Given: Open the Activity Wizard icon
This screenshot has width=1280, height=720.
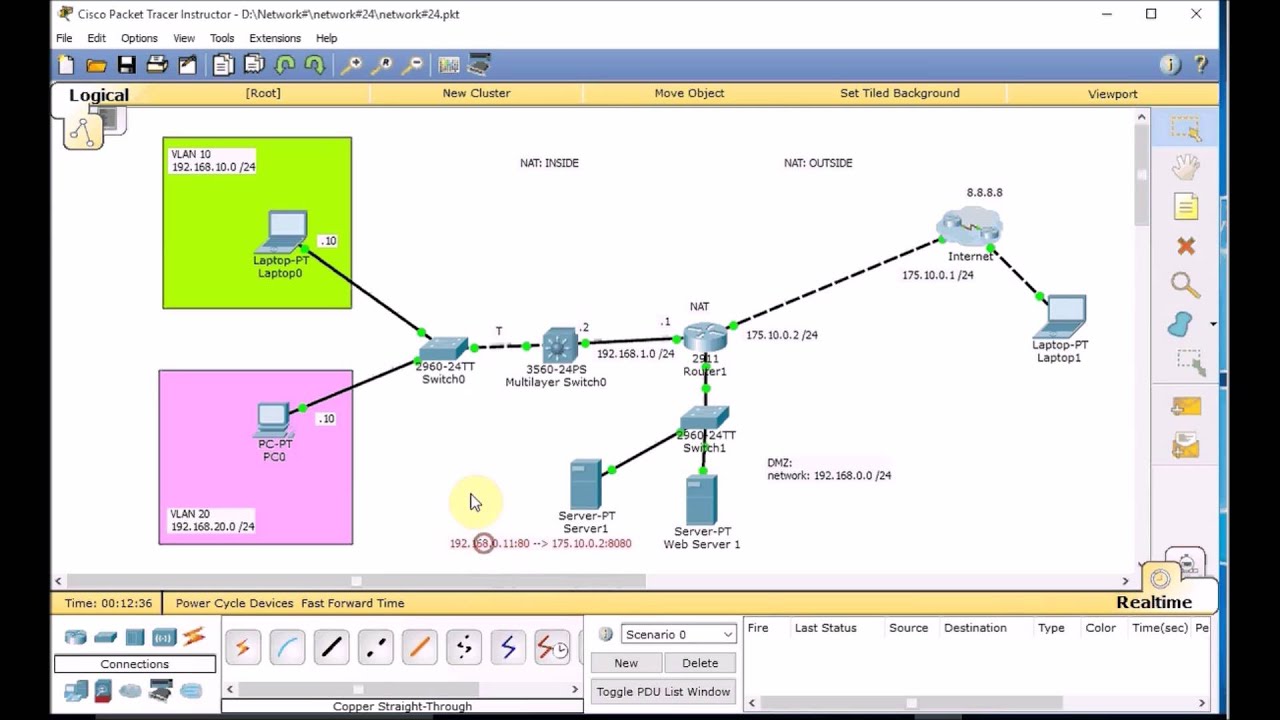Looking at the screenshot, I should pyautogui.click(x=187, y=65).
